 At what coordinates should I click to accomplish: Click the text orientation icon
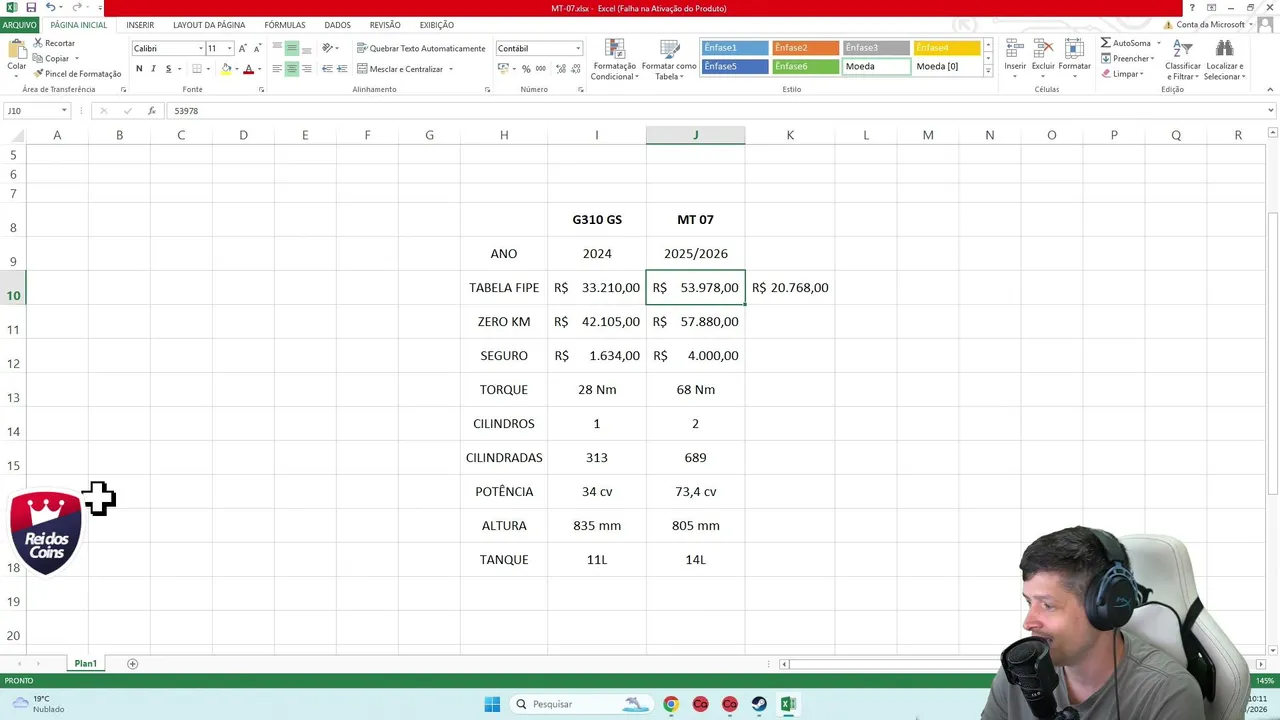[327, 48]
